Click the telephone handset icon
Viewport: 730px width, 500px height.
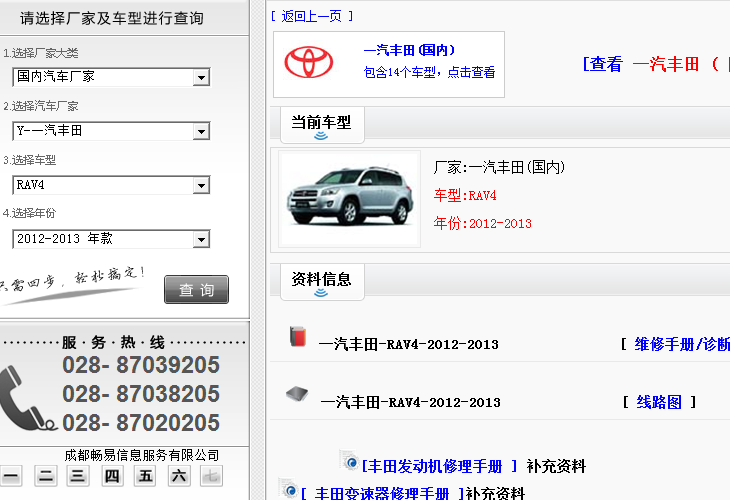coord(27,398)
